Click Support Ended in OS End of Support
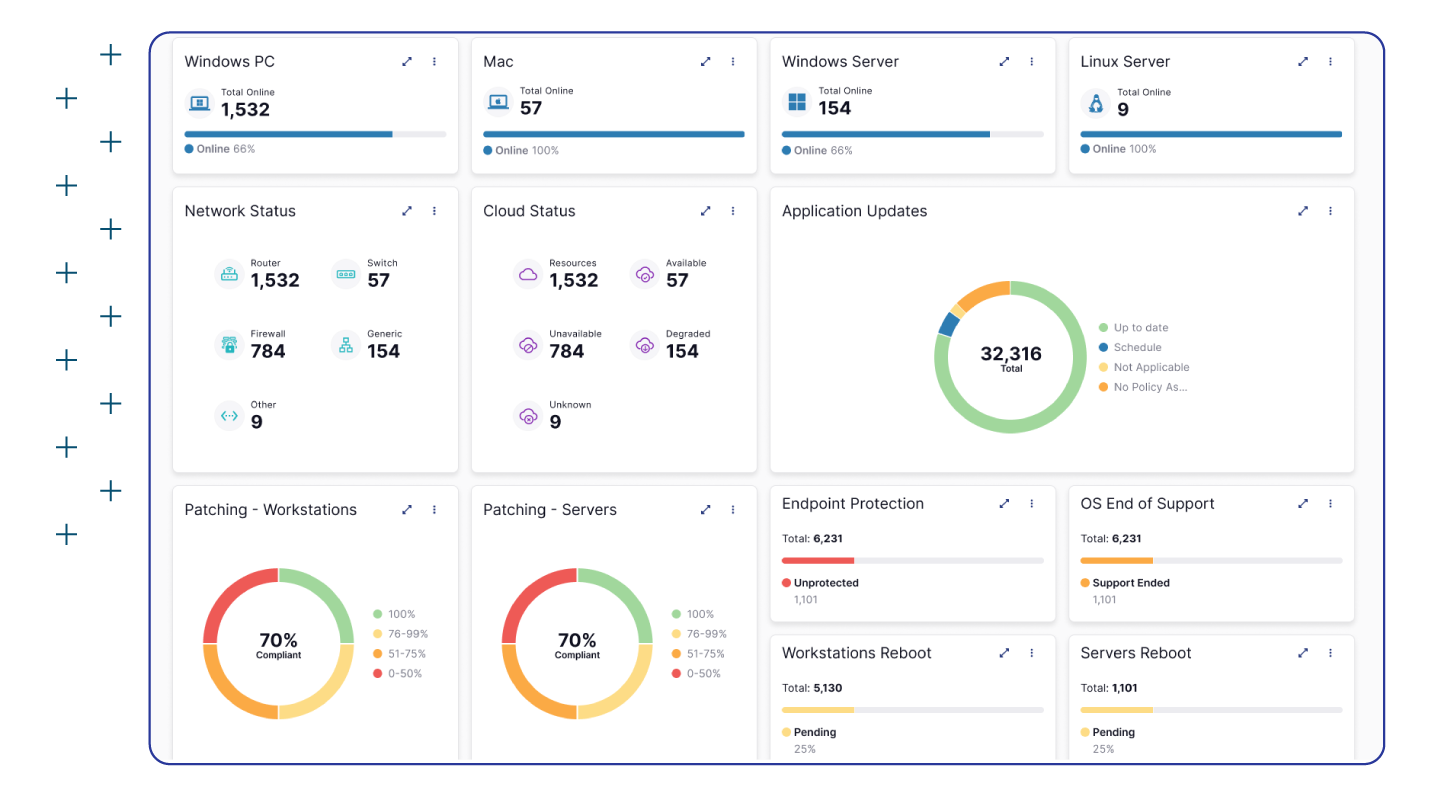Screen dimensions: 1441x801 (x=1130, y=583)
